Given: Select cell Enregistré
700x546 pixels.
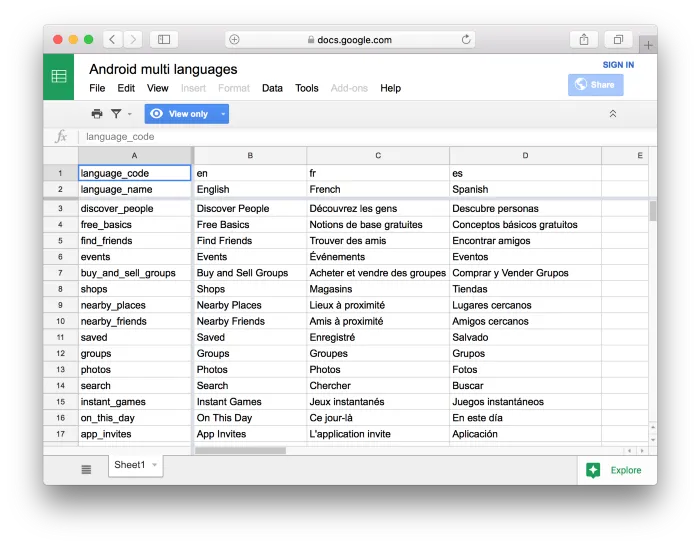Looking at the screenshot, I should click(378, 338).
